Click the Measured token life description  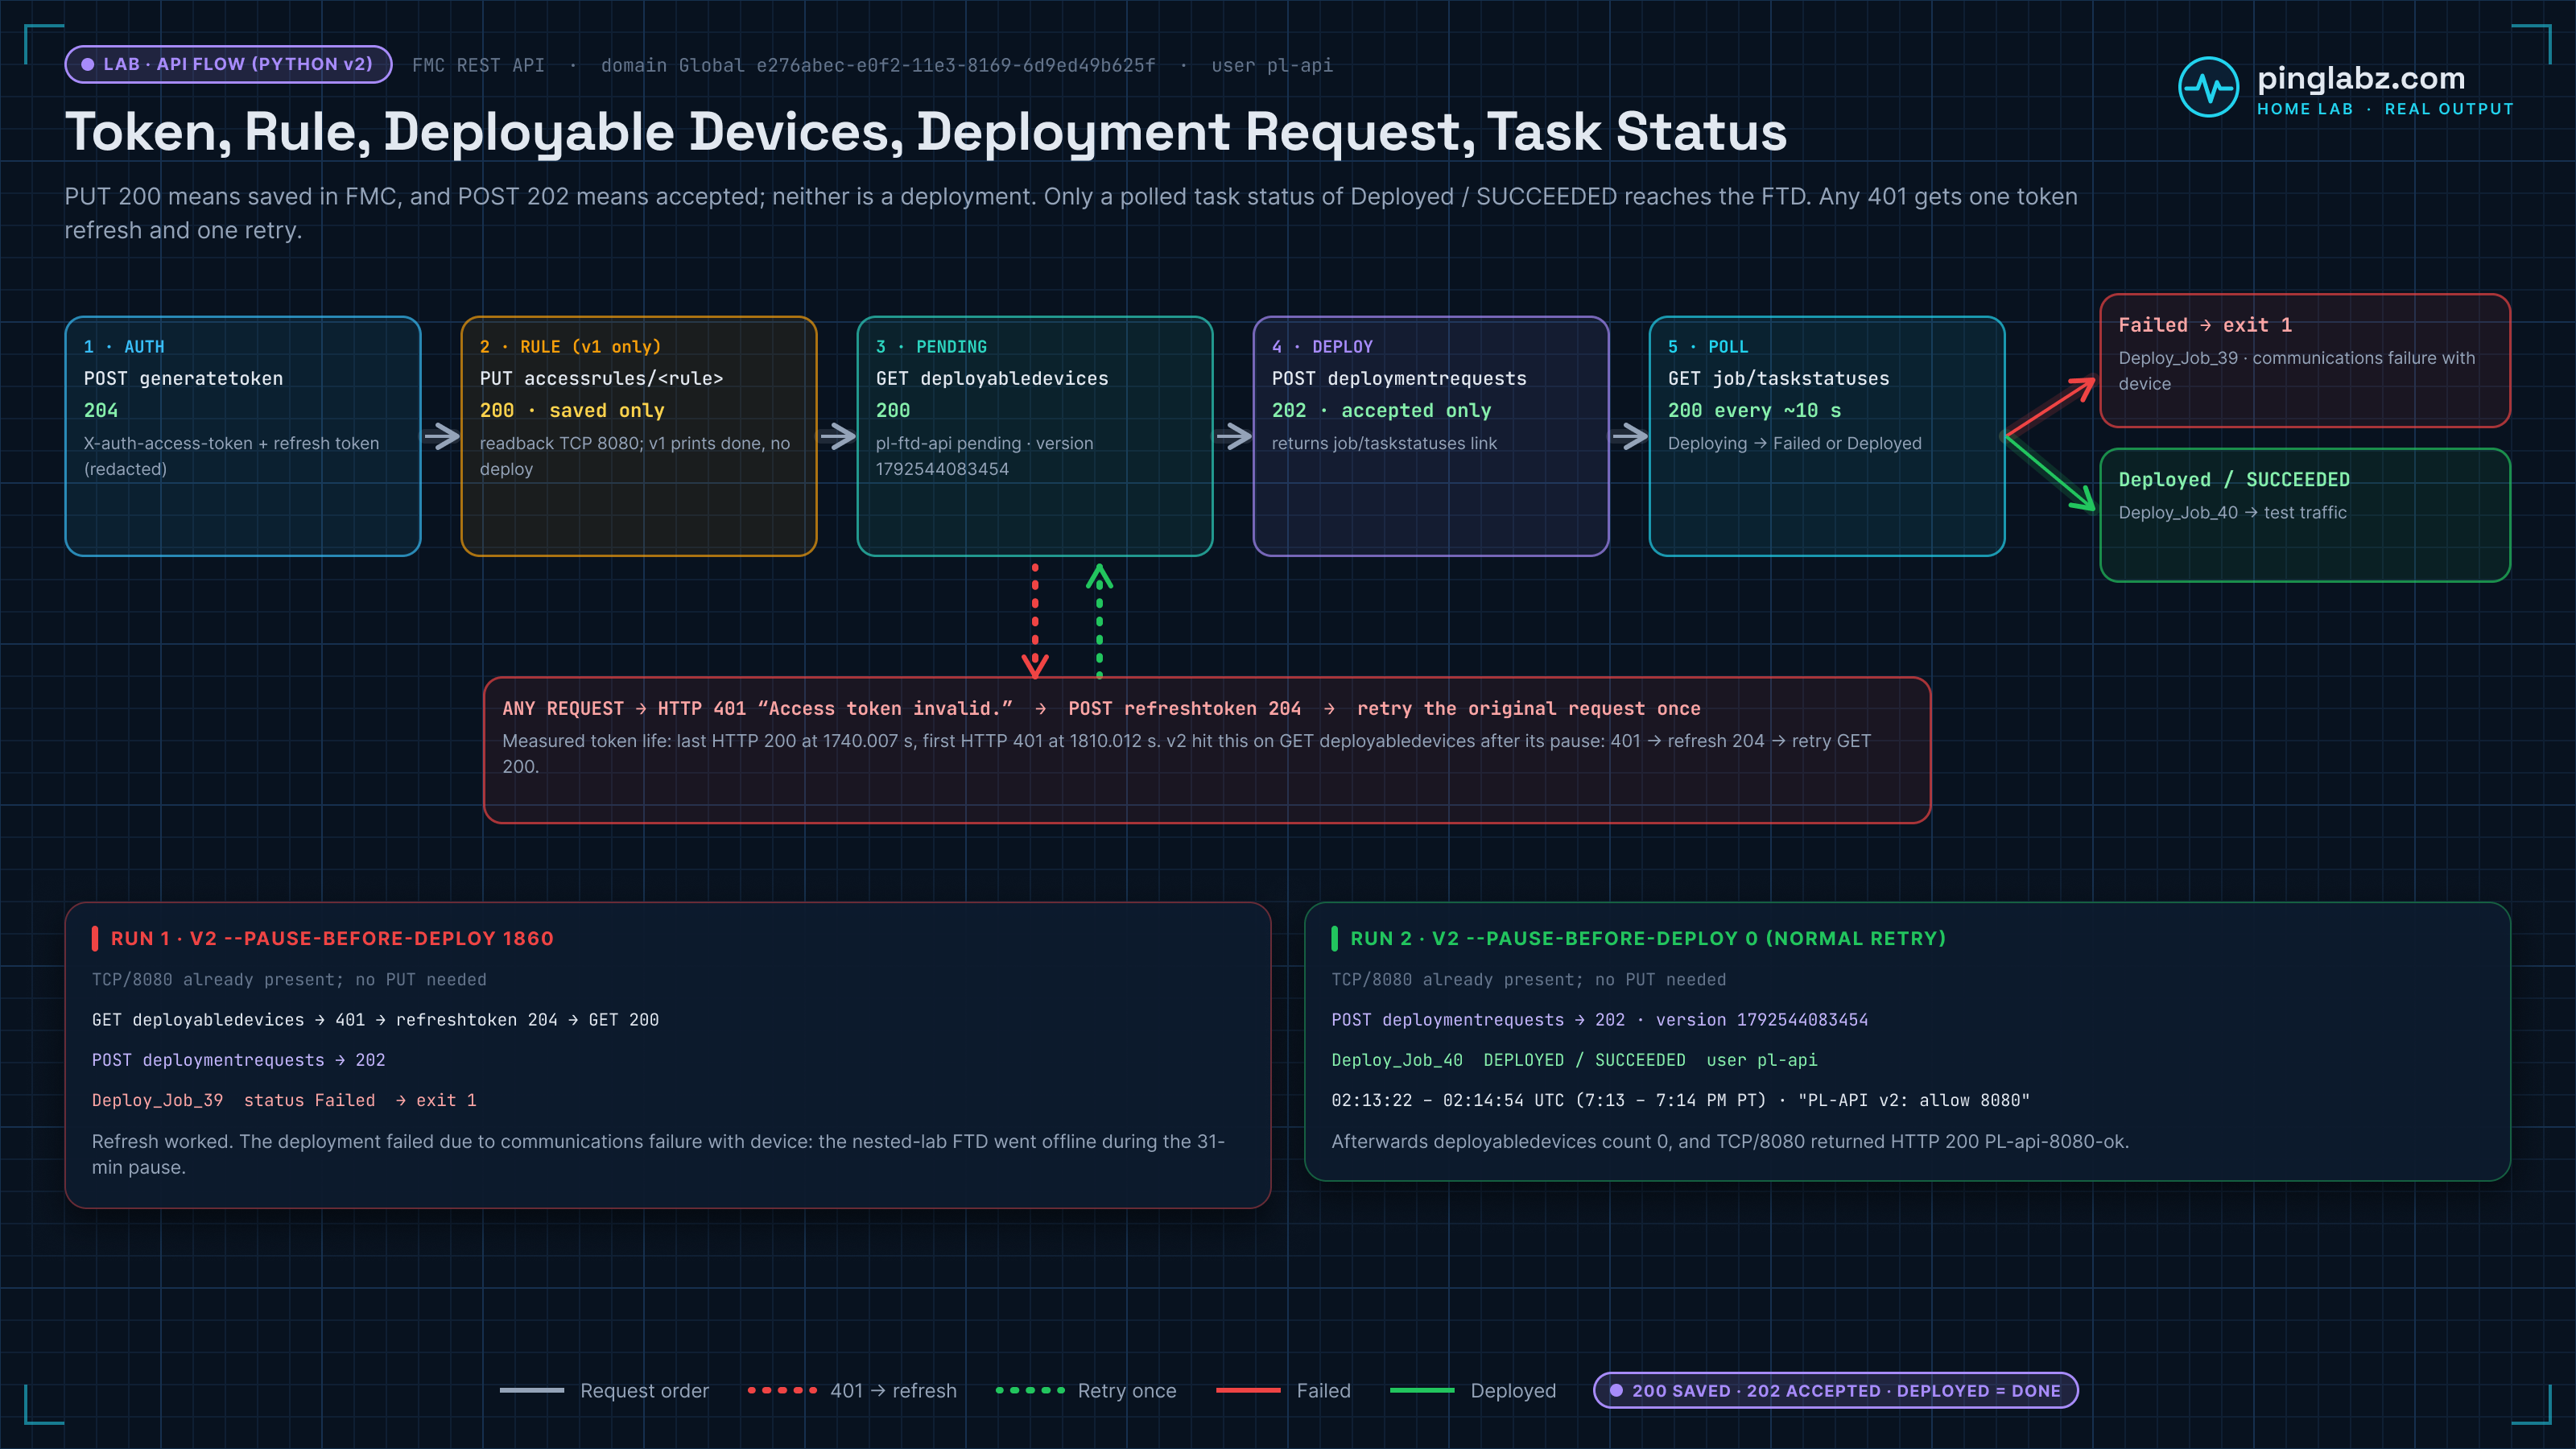[1187, 753]
